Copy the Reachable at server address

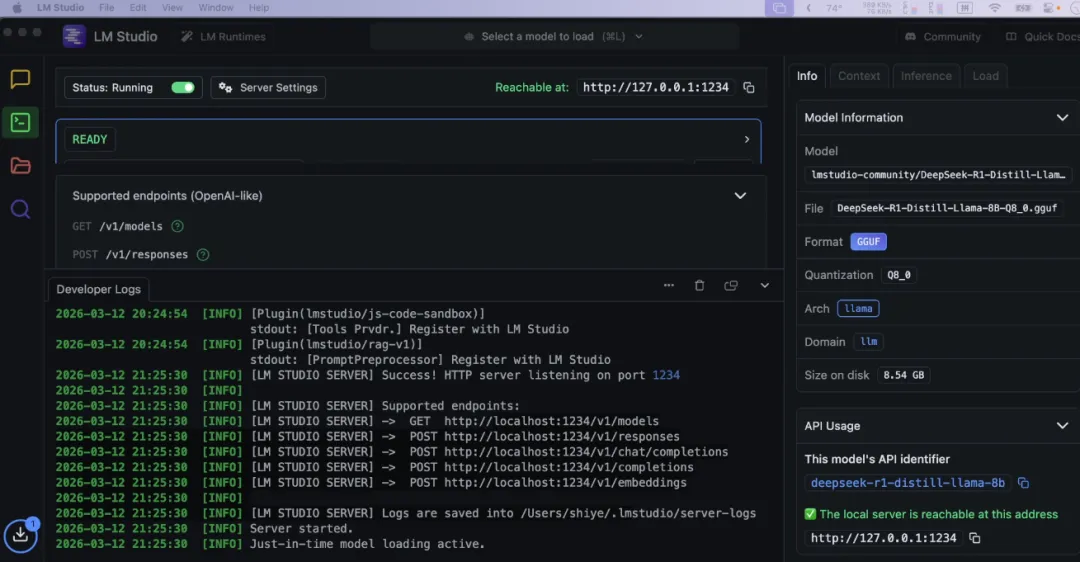(749, 87)
